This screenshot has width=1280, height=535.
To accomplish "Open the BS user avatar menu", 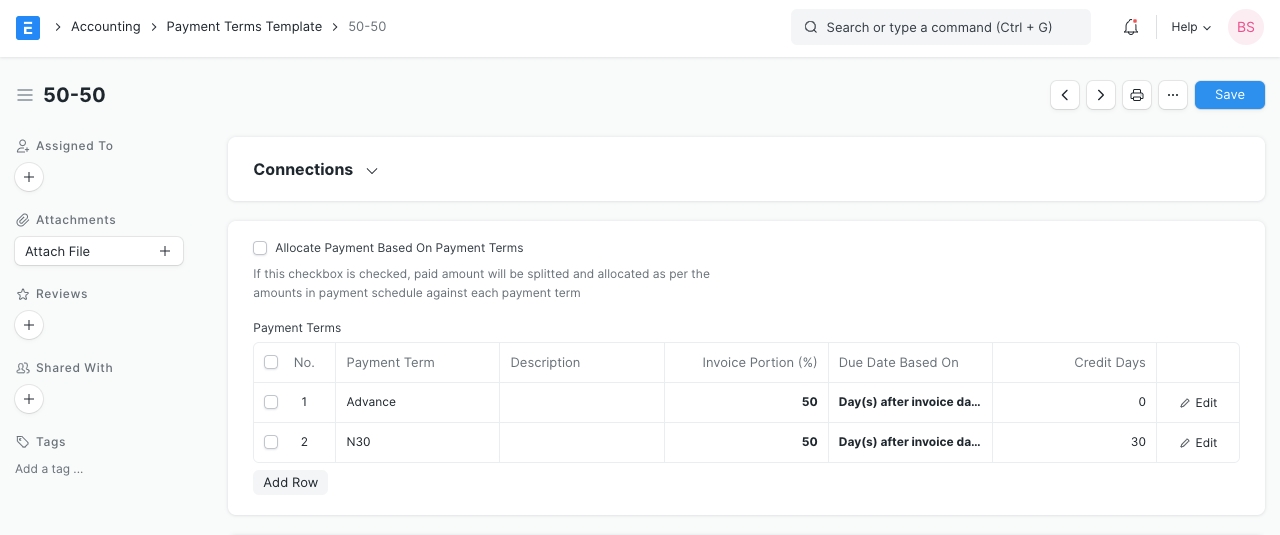I will [x=1245, y=28].
